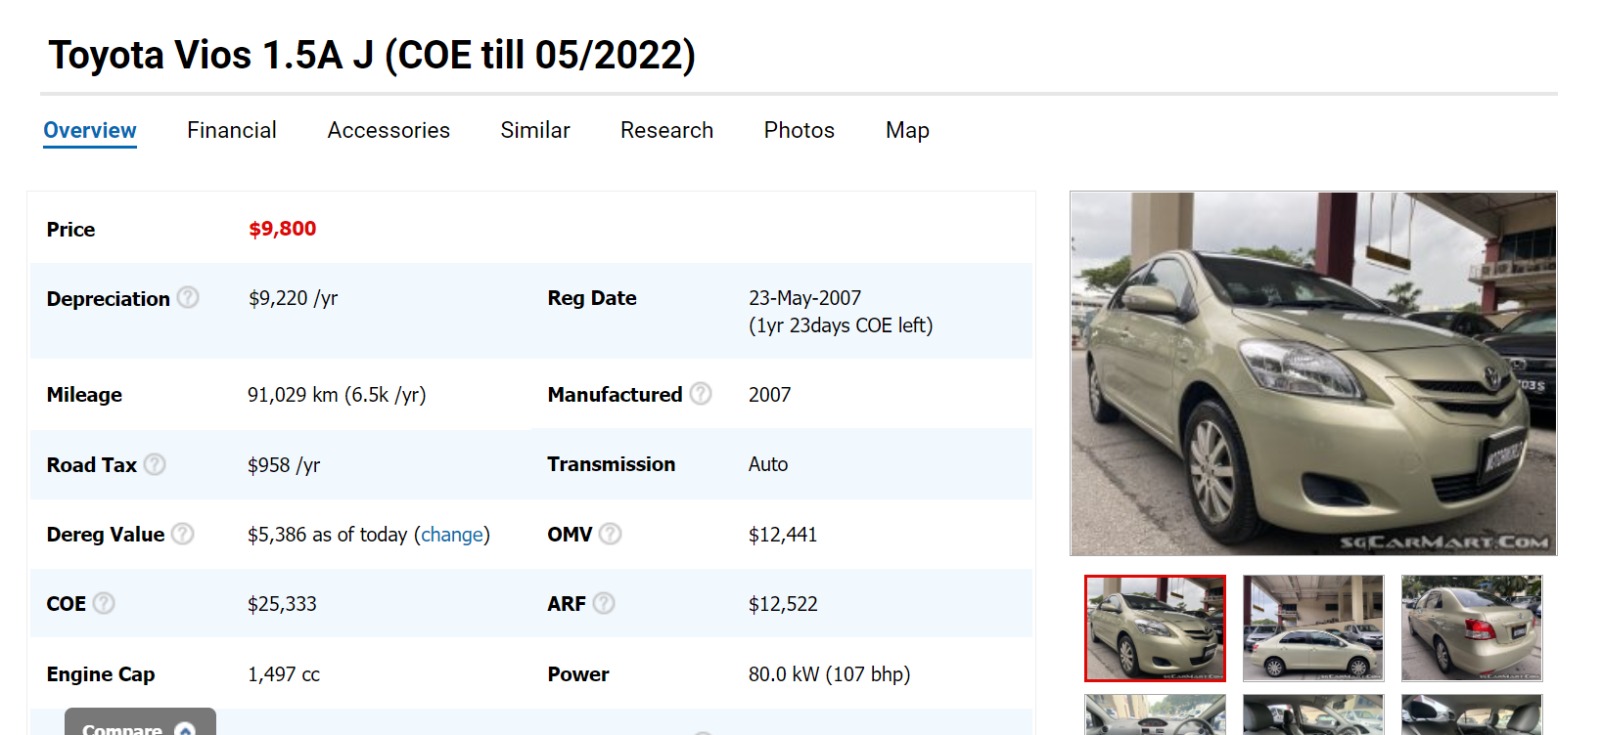This screenshot has width=1600, height=735.
Task: Click the help icon beside Depreciation
Action: coord(188,298)
